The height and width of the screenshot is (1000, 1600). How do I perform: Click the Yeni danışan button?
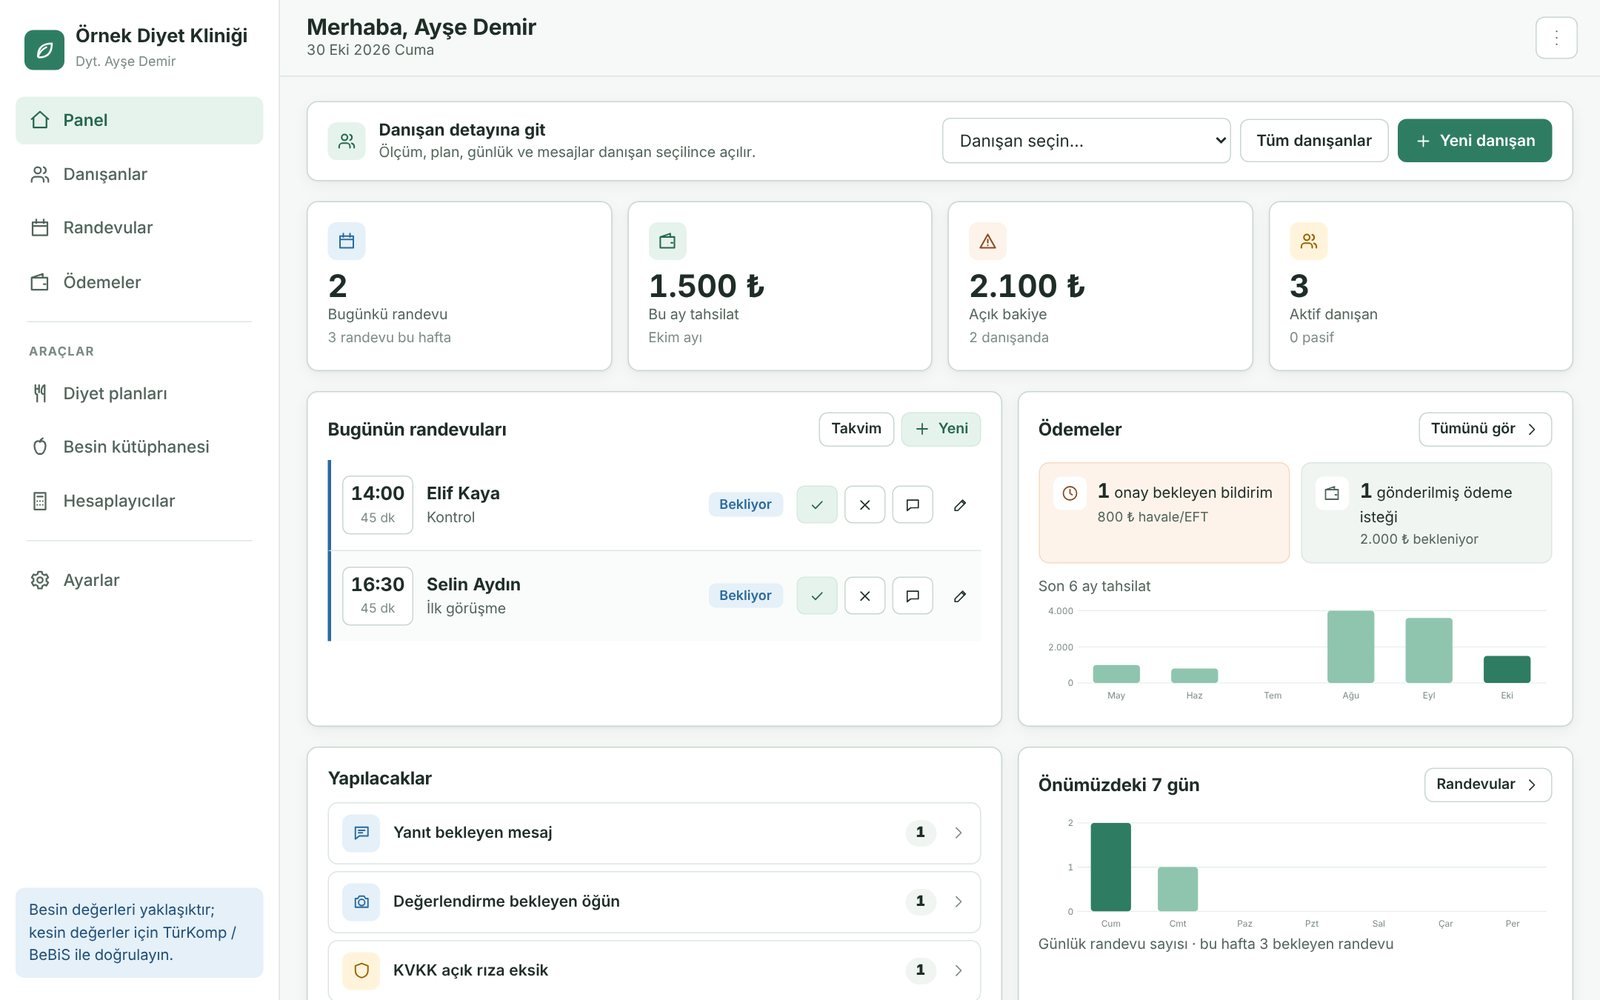[1475, 141]
